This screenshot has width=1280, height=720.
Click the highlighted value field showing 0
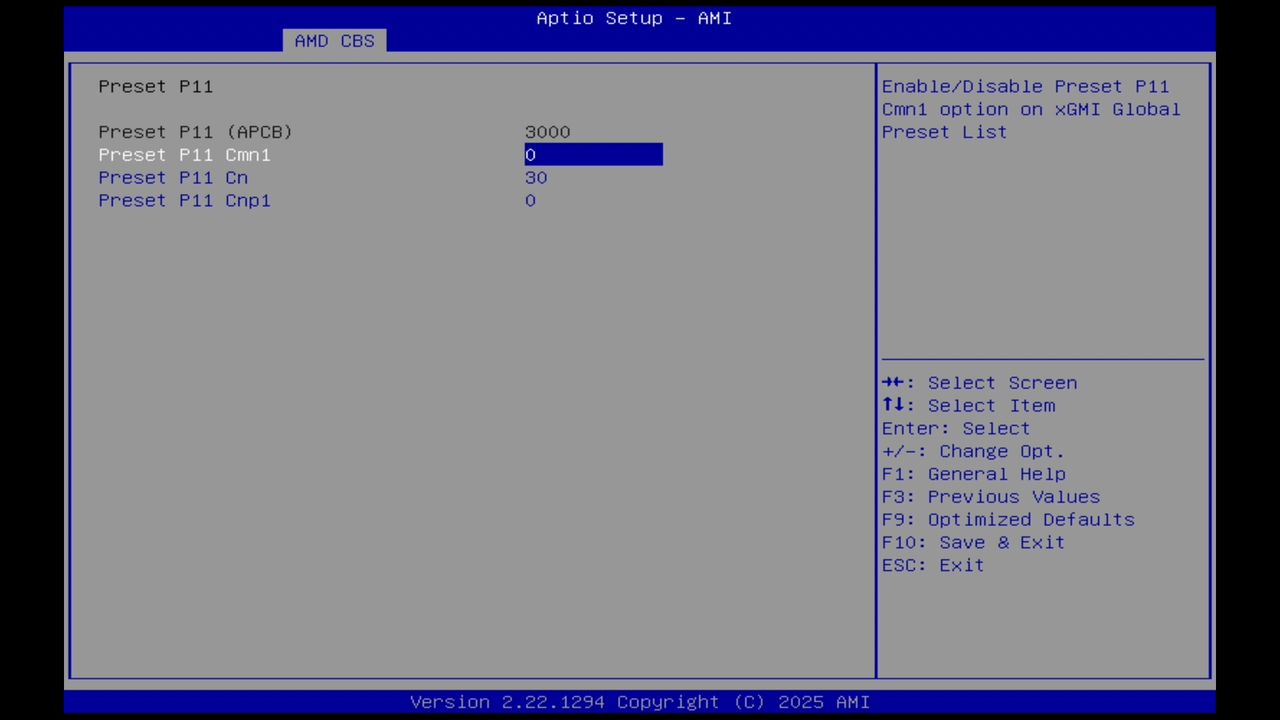[x=593, y=154]
